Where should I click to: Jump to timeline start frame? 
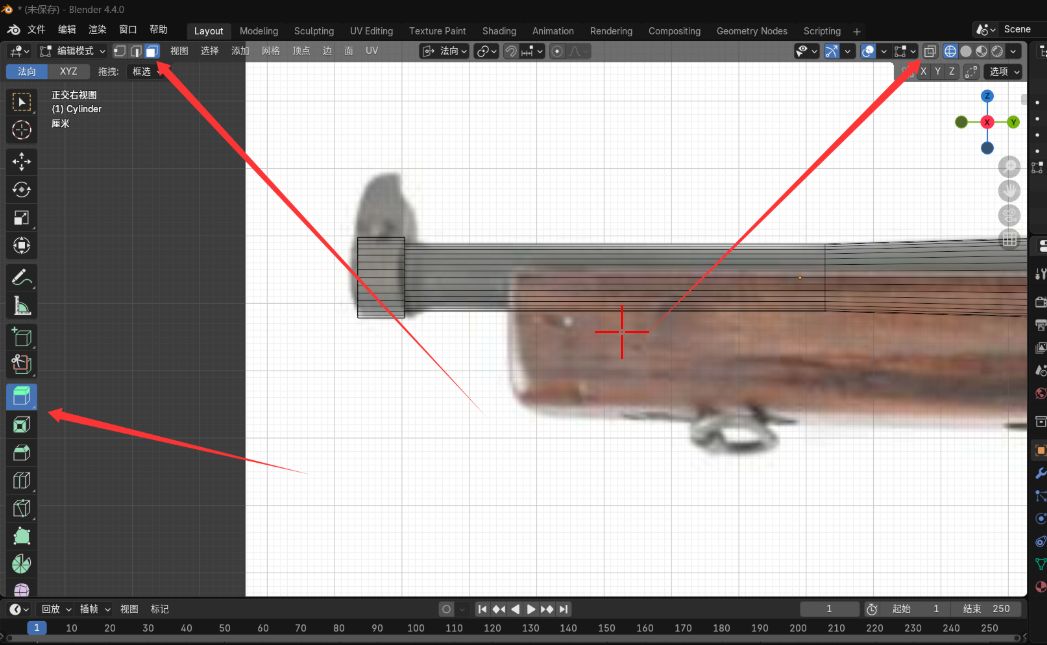point(482,609)
